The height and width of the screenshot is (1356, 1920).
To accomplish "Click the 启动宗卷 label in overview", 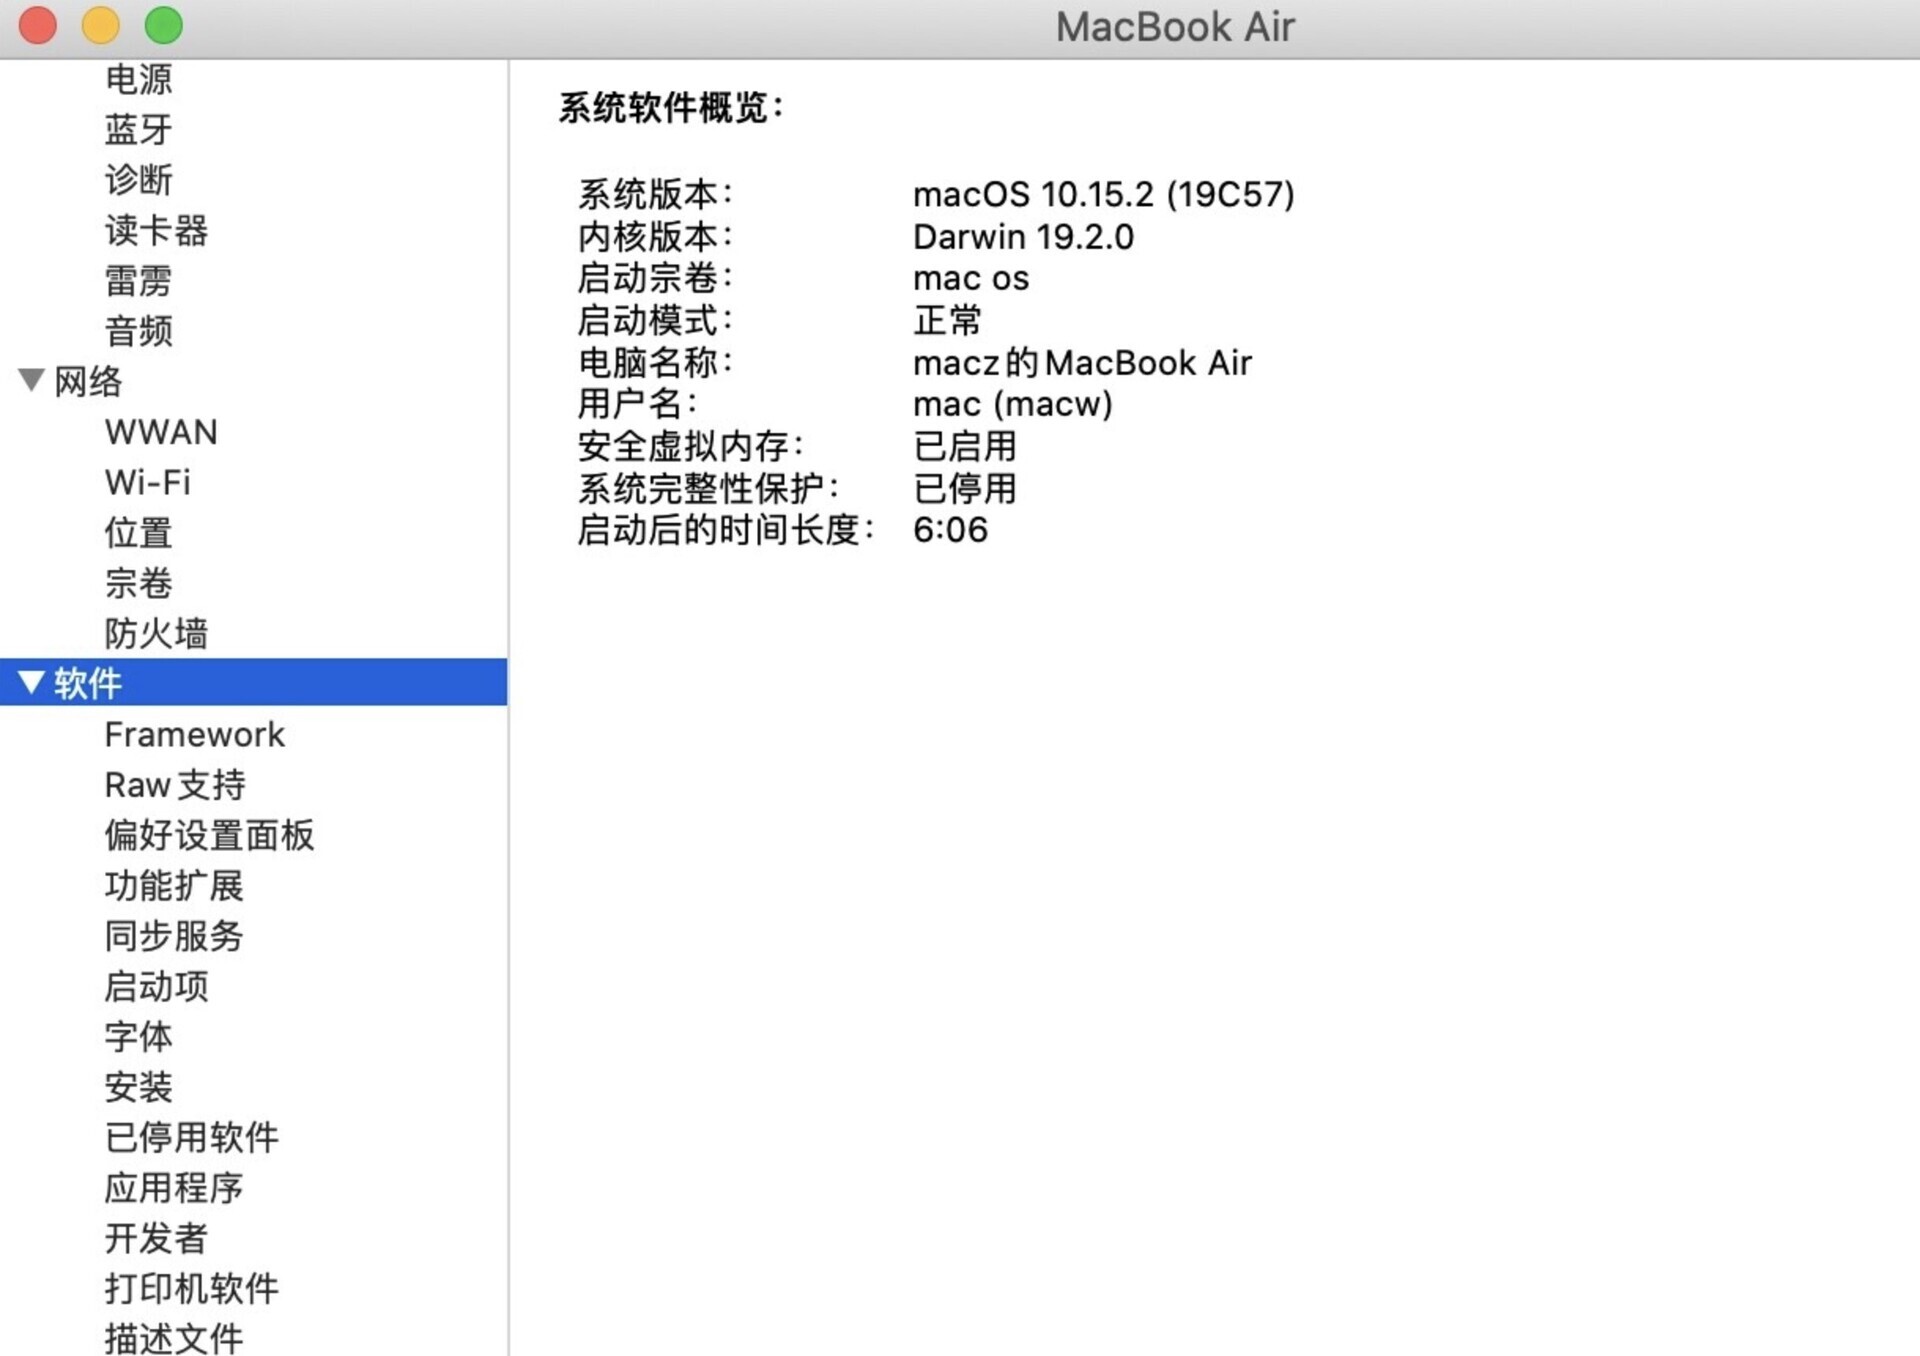I will click(655, 278).
